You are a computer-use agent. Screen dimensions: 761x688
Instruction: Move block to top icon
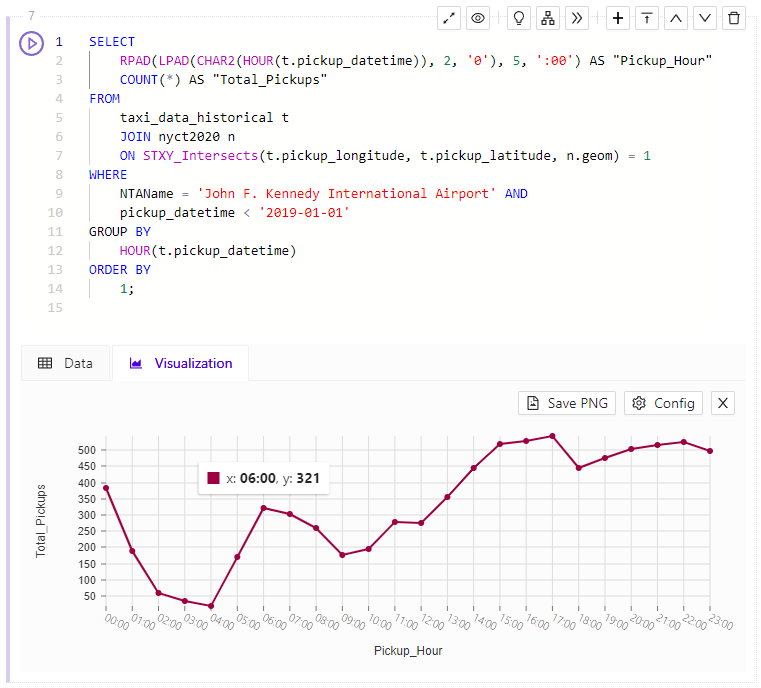646,18
